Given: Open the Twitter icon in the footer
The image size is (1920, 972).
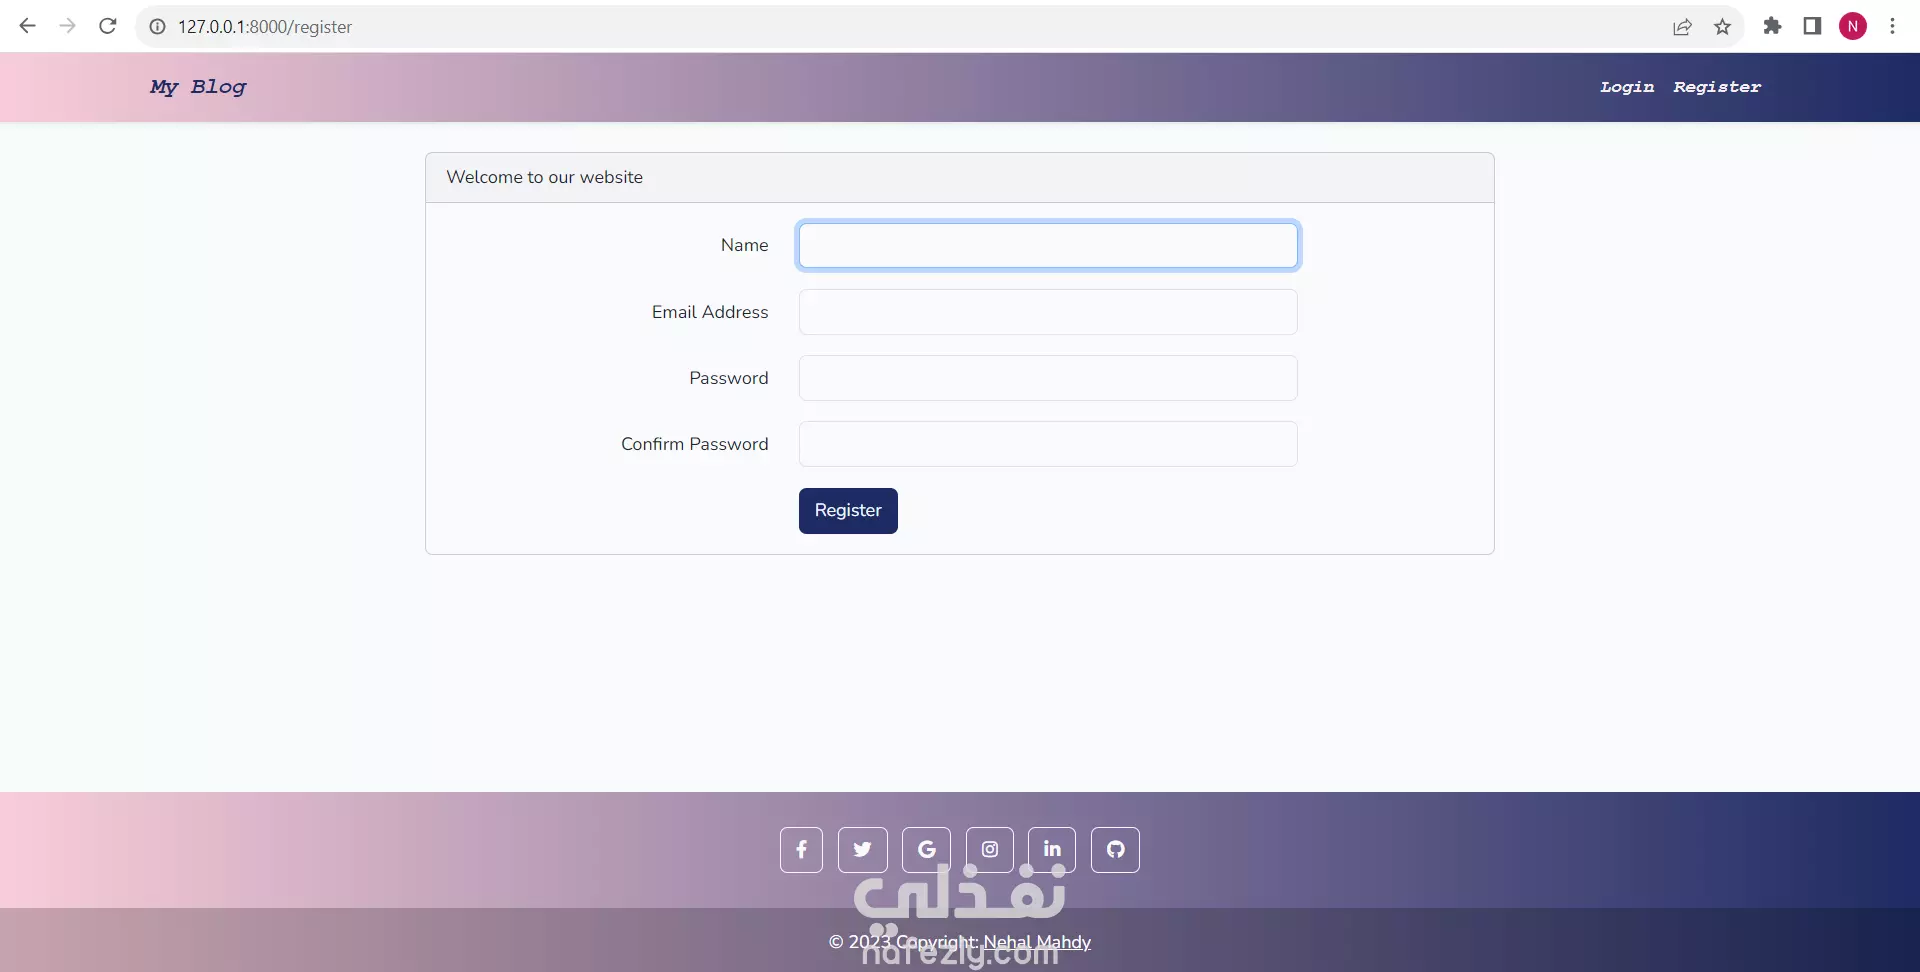Looking at the screenshot, I should click(862, 850).
